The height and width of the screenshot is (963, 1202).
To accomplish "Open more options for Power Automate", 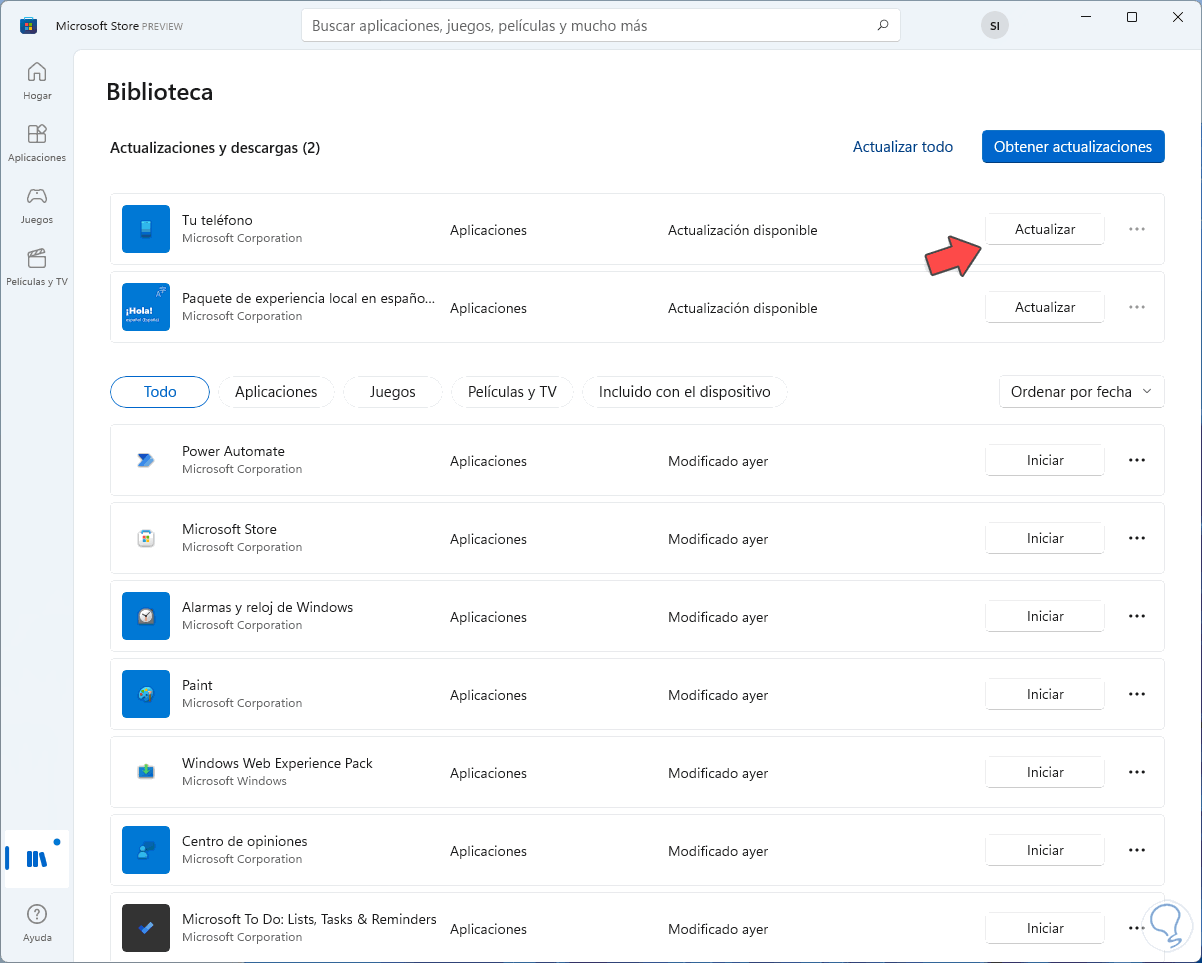I will coord(1136,460).
